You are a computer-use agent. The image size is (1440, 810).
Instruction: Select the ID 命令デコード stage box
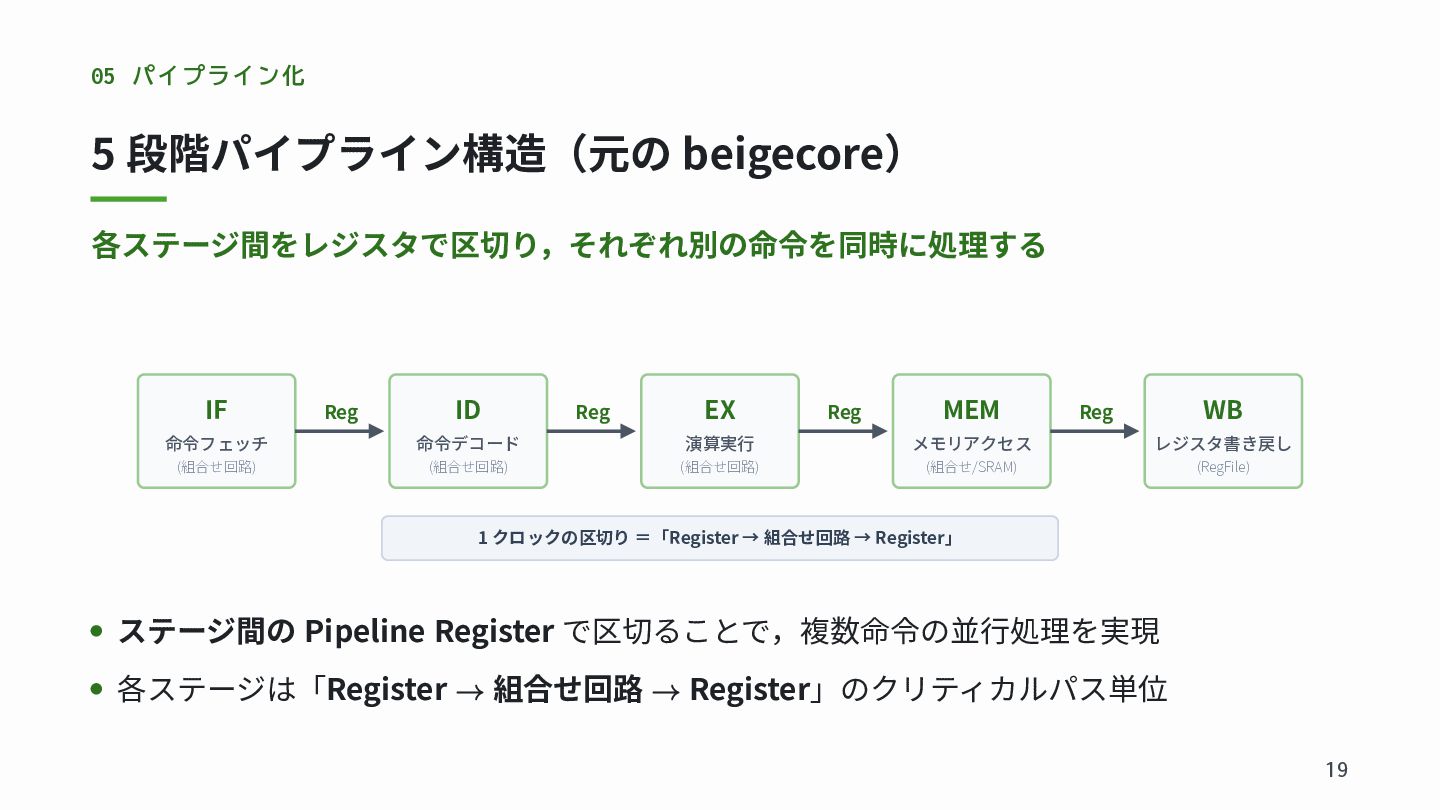pos(468,431)
